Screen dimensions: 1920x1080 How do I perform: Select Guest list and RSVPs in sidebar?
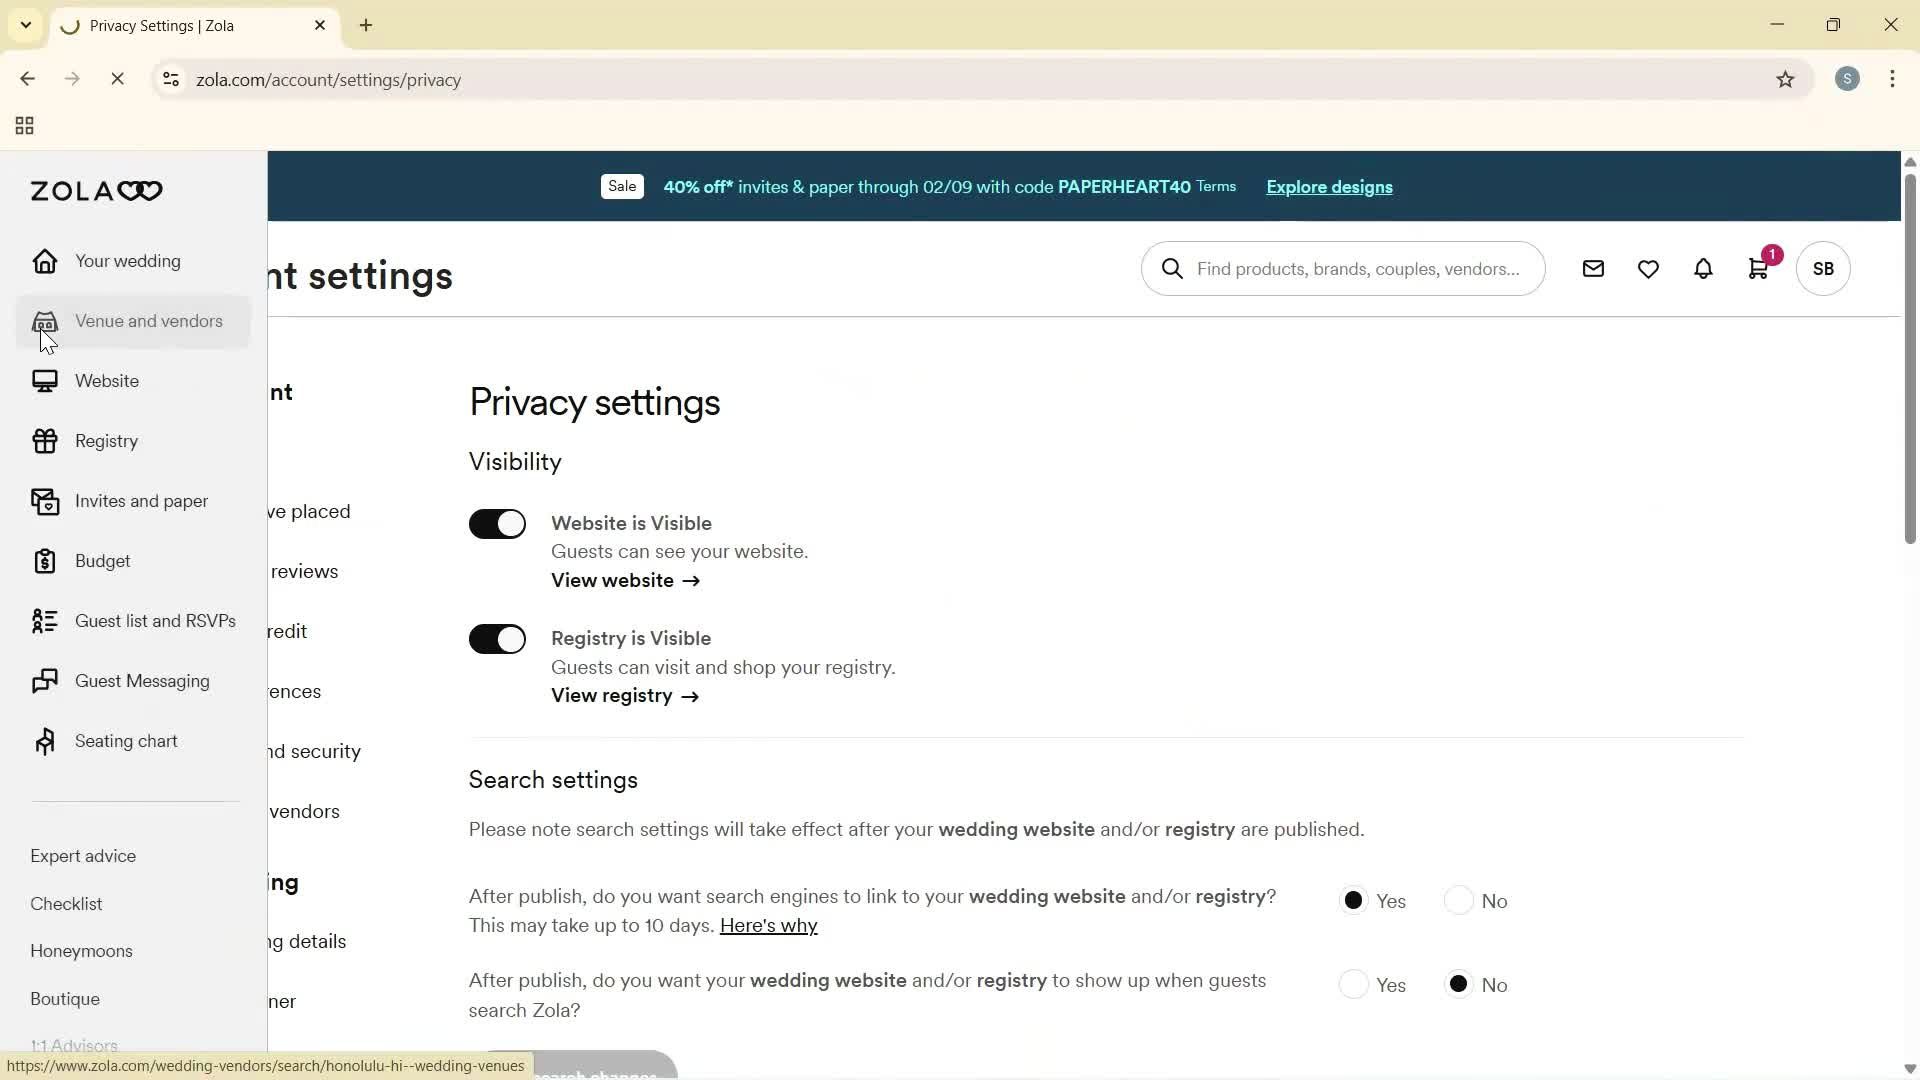click(156, 620)
